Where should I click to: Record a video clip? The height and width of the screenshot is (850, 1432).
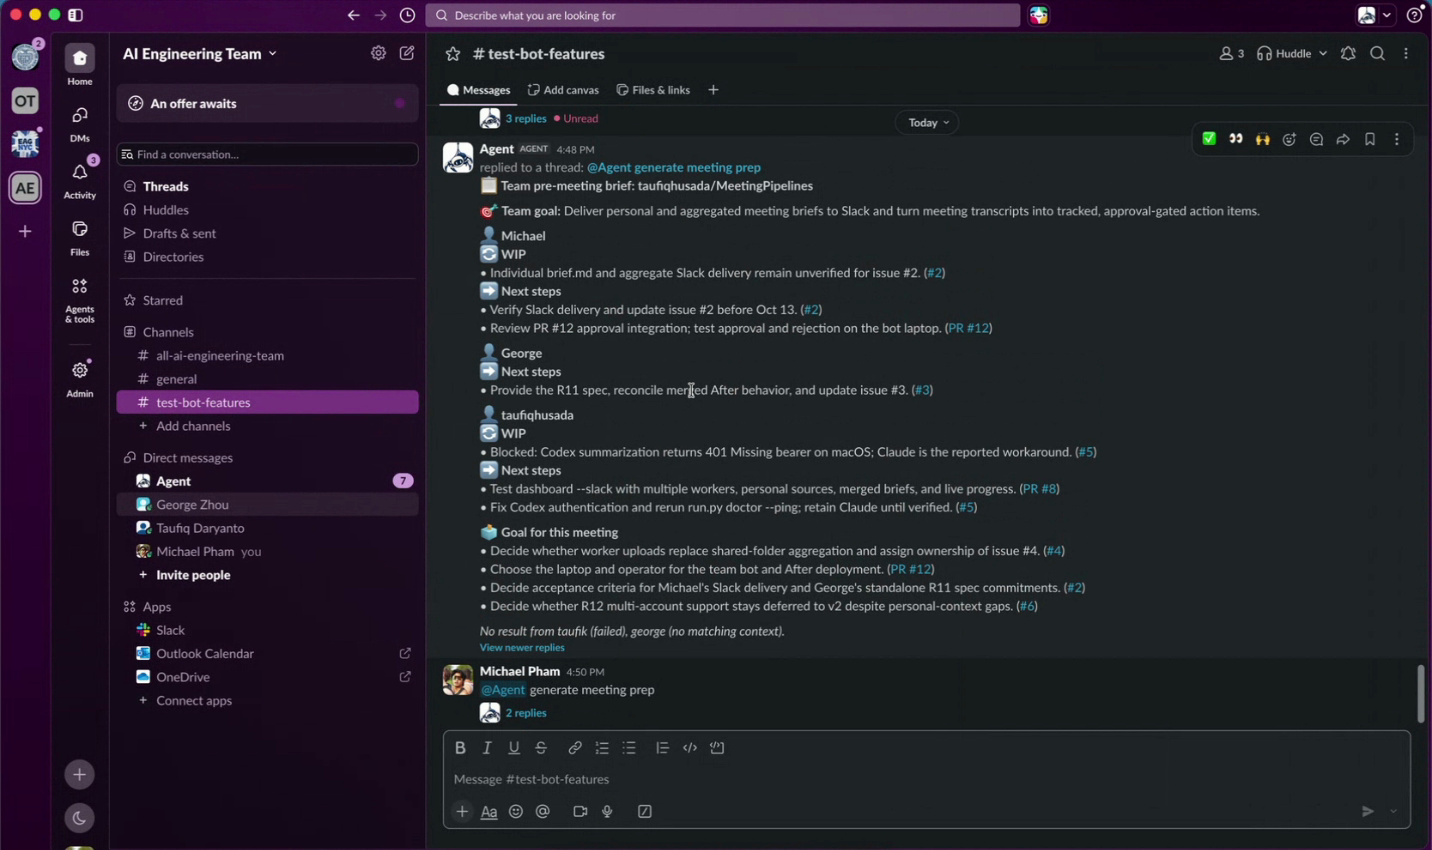[580, 812]
